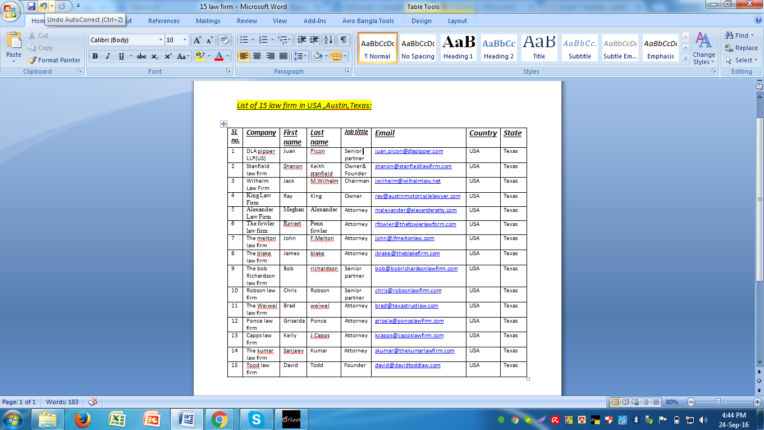Toggle Align Text Right

[270, 56]
